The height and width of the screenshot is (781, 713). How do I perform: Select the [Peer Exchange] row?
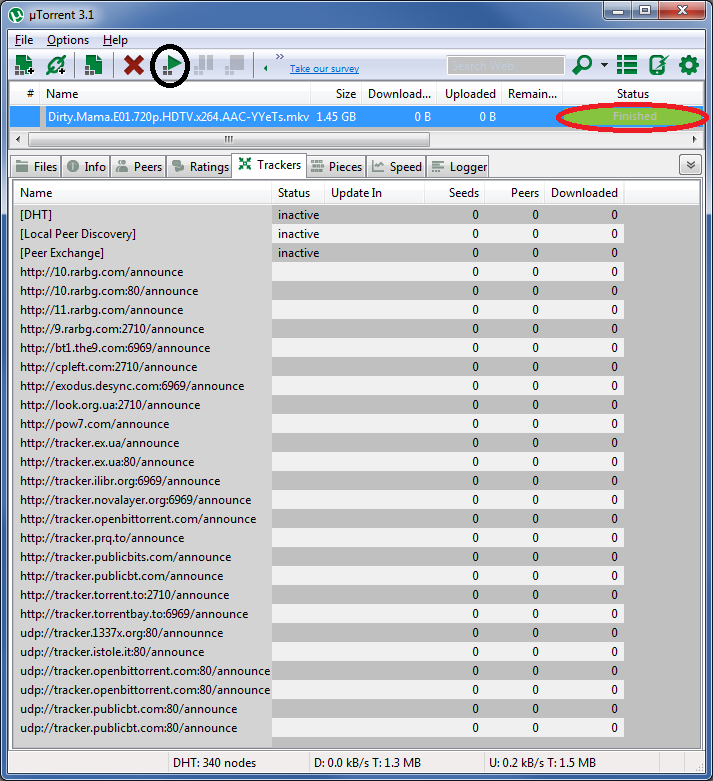click(319, 253)
